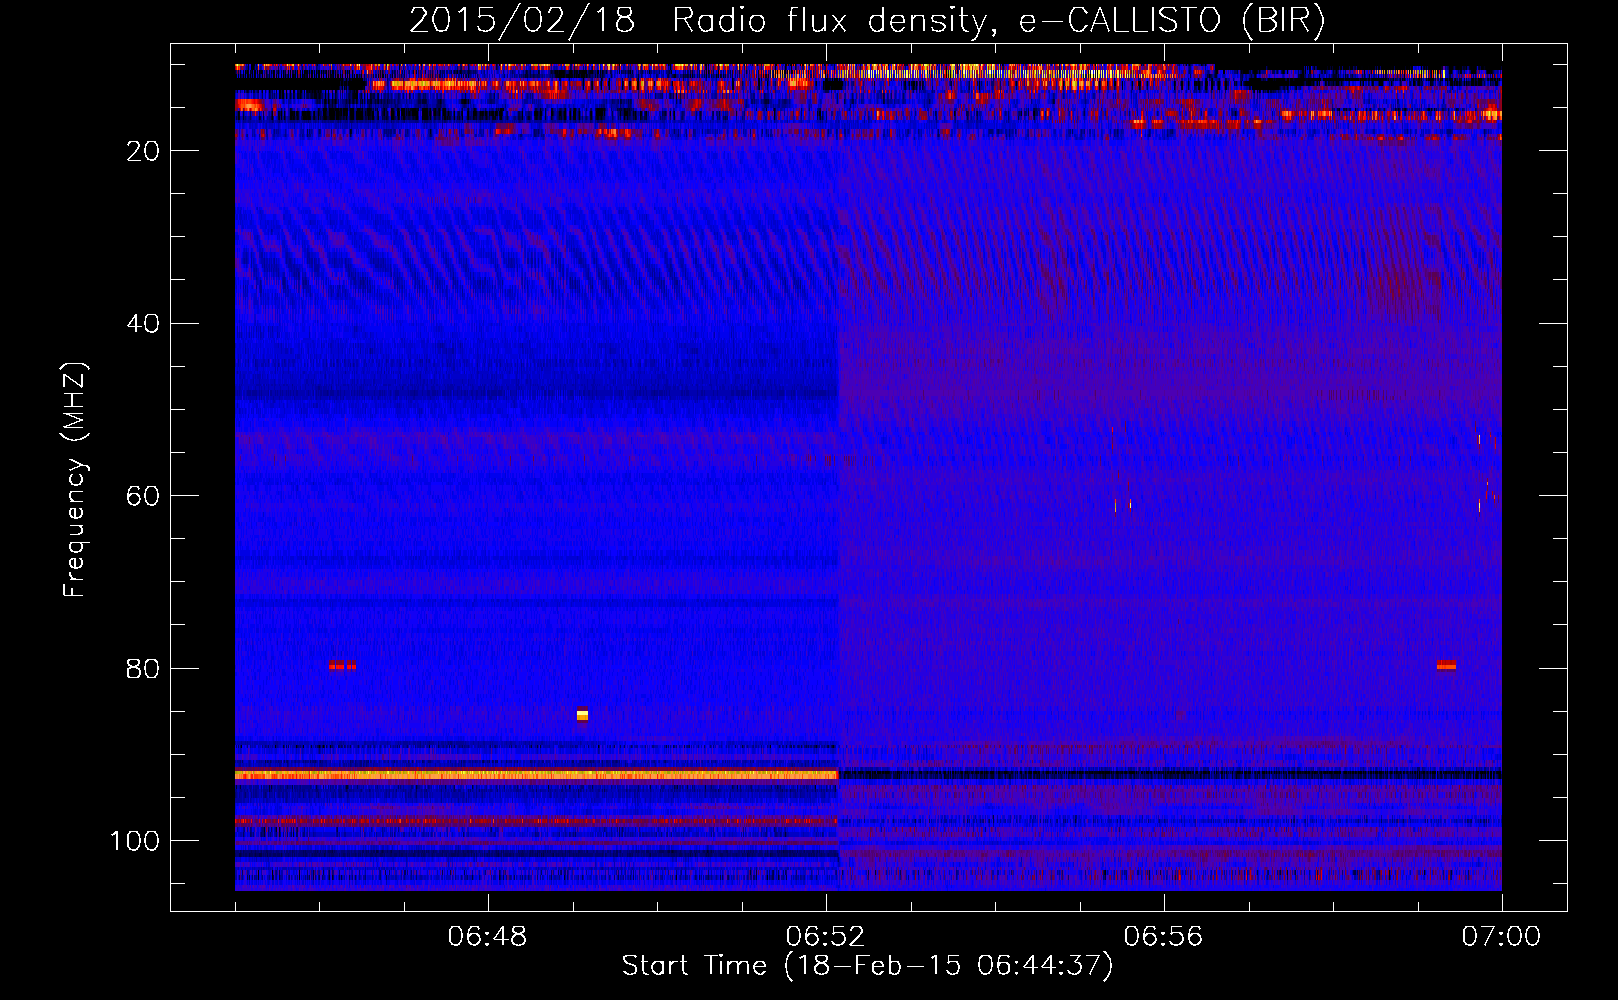The width and height of the screenshot is (1618, 1000).
Task: Click the 'Start Time (18-Feb-15 06:44:37)' label
Action: click(x=867, y=966)
